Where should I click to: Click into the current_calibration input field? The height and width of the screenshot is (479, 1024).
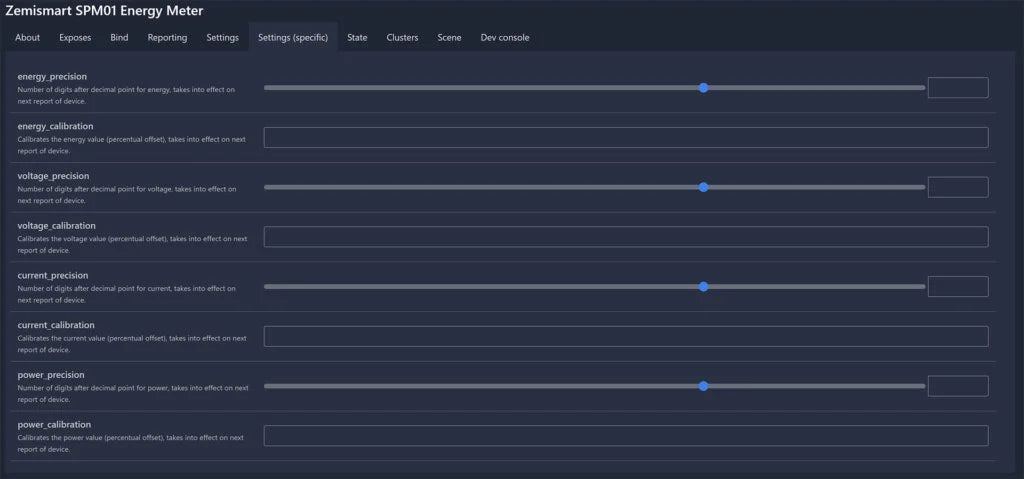[x=625, y=337]
